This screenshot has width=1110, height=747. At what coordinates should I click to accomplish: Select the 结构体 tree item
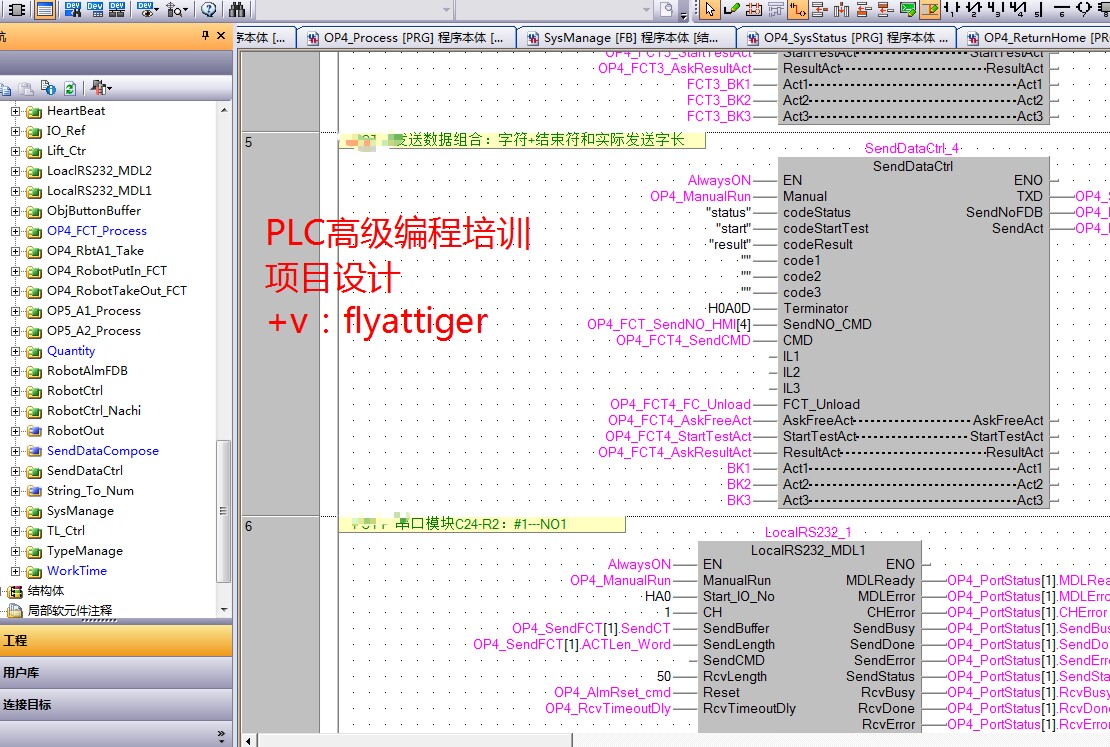tap(45, 591)
